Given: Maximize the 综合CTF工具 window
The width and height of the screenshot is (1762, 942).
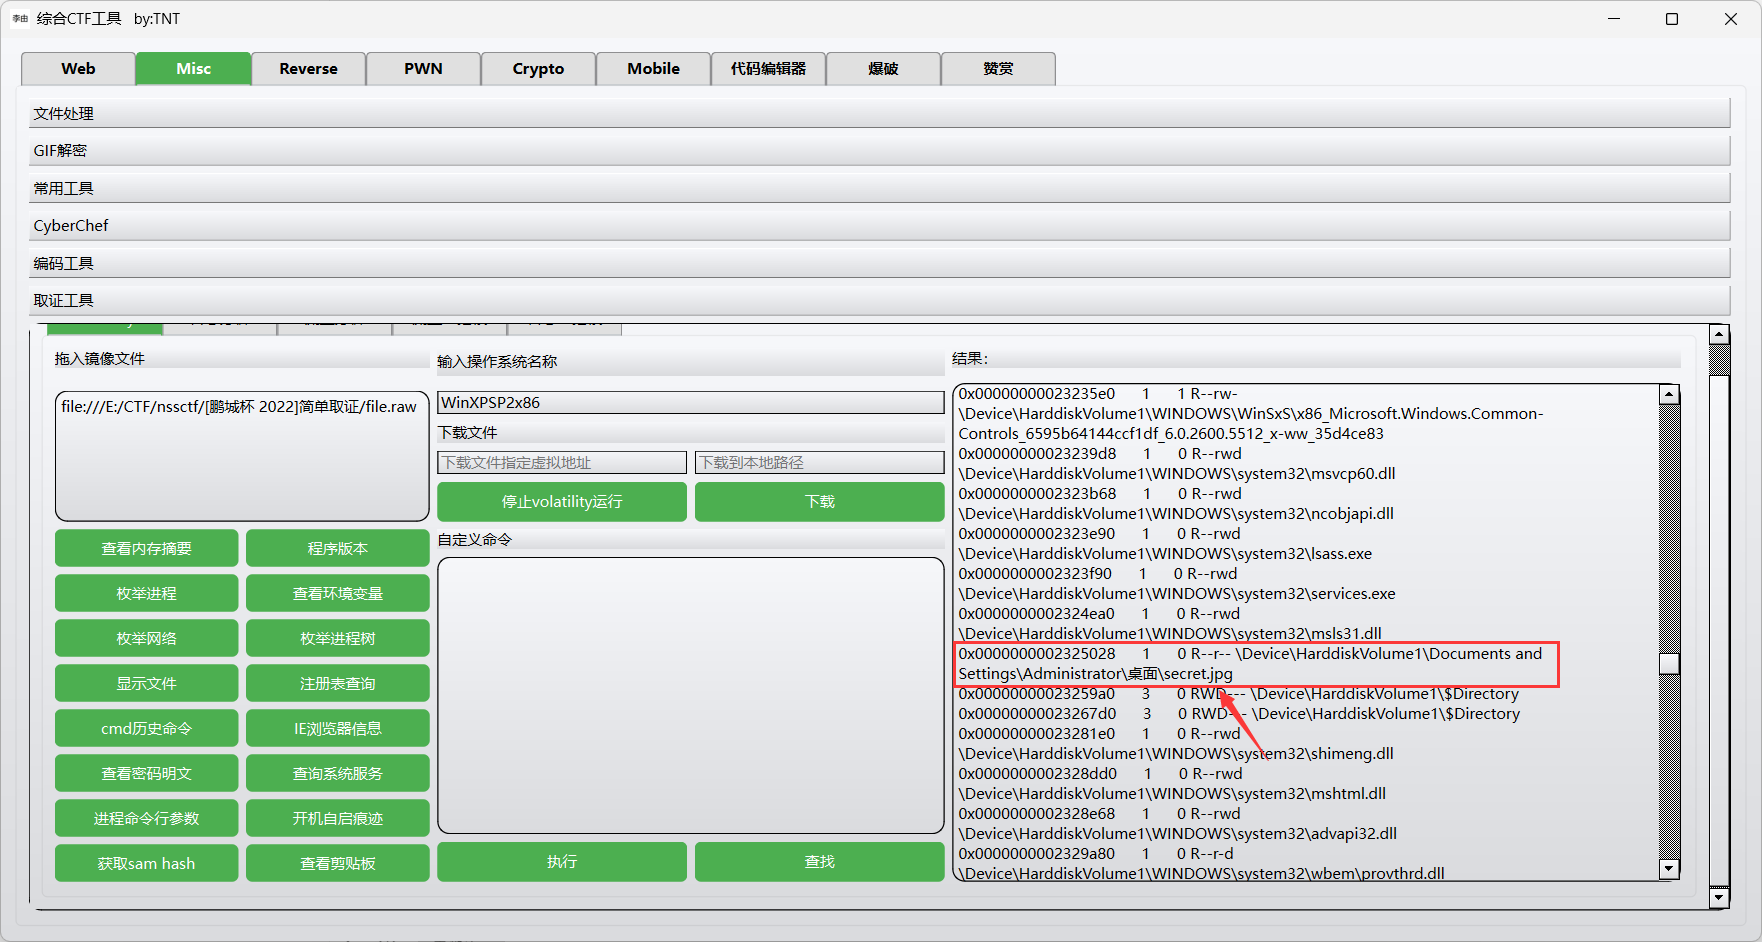Looking at the screenshot, I should pos(1672,19).
